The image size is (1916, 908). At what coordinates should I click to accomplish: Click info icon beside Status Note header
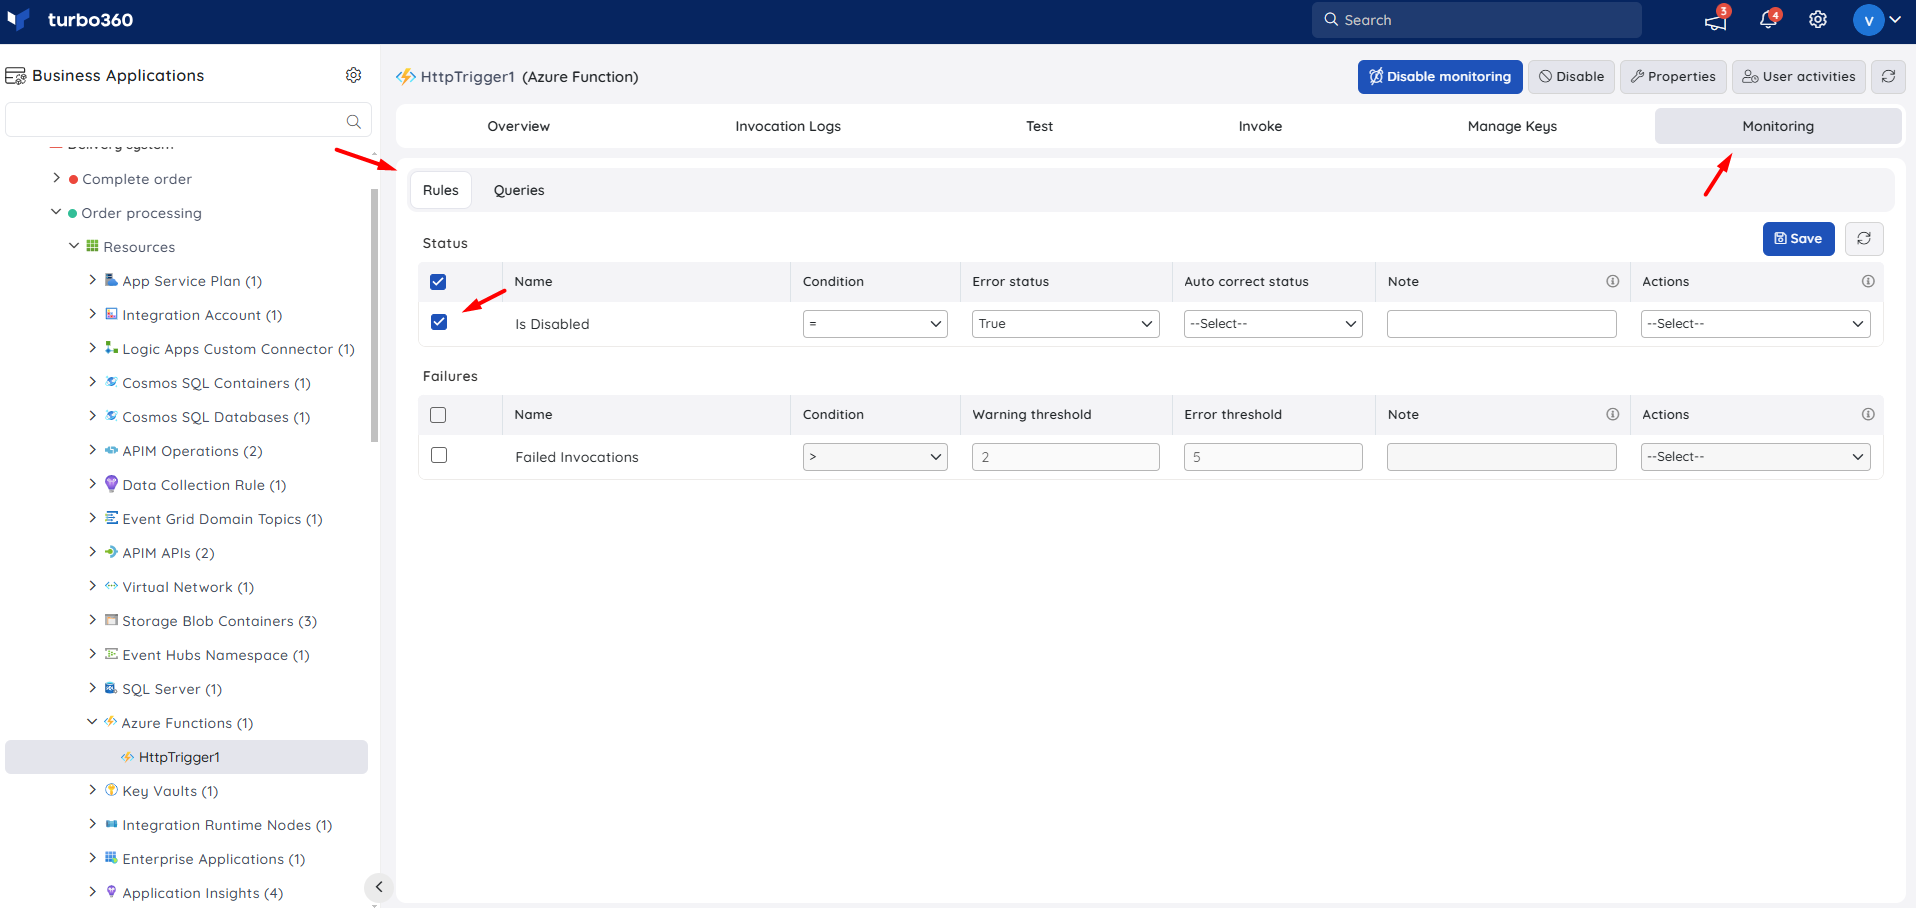(1612, 281)
